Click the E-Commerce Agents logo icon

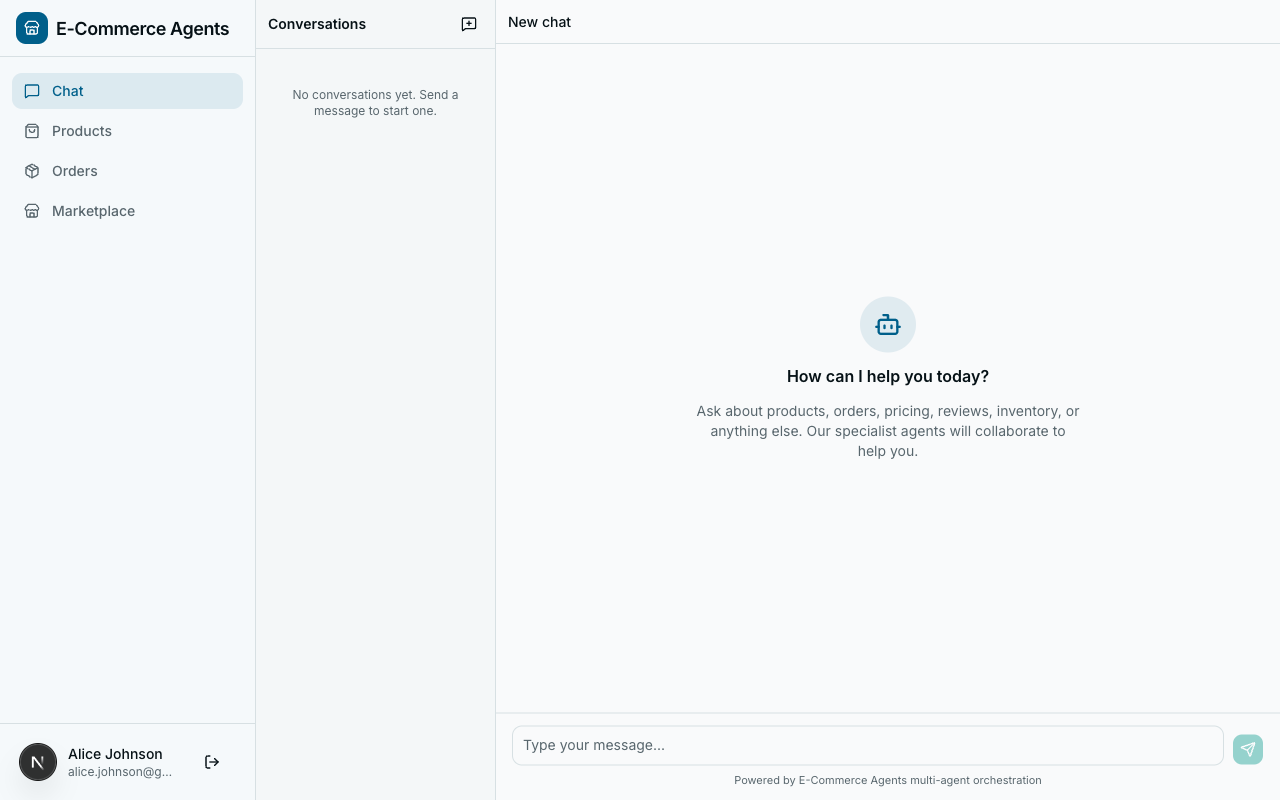pos(32,28)
